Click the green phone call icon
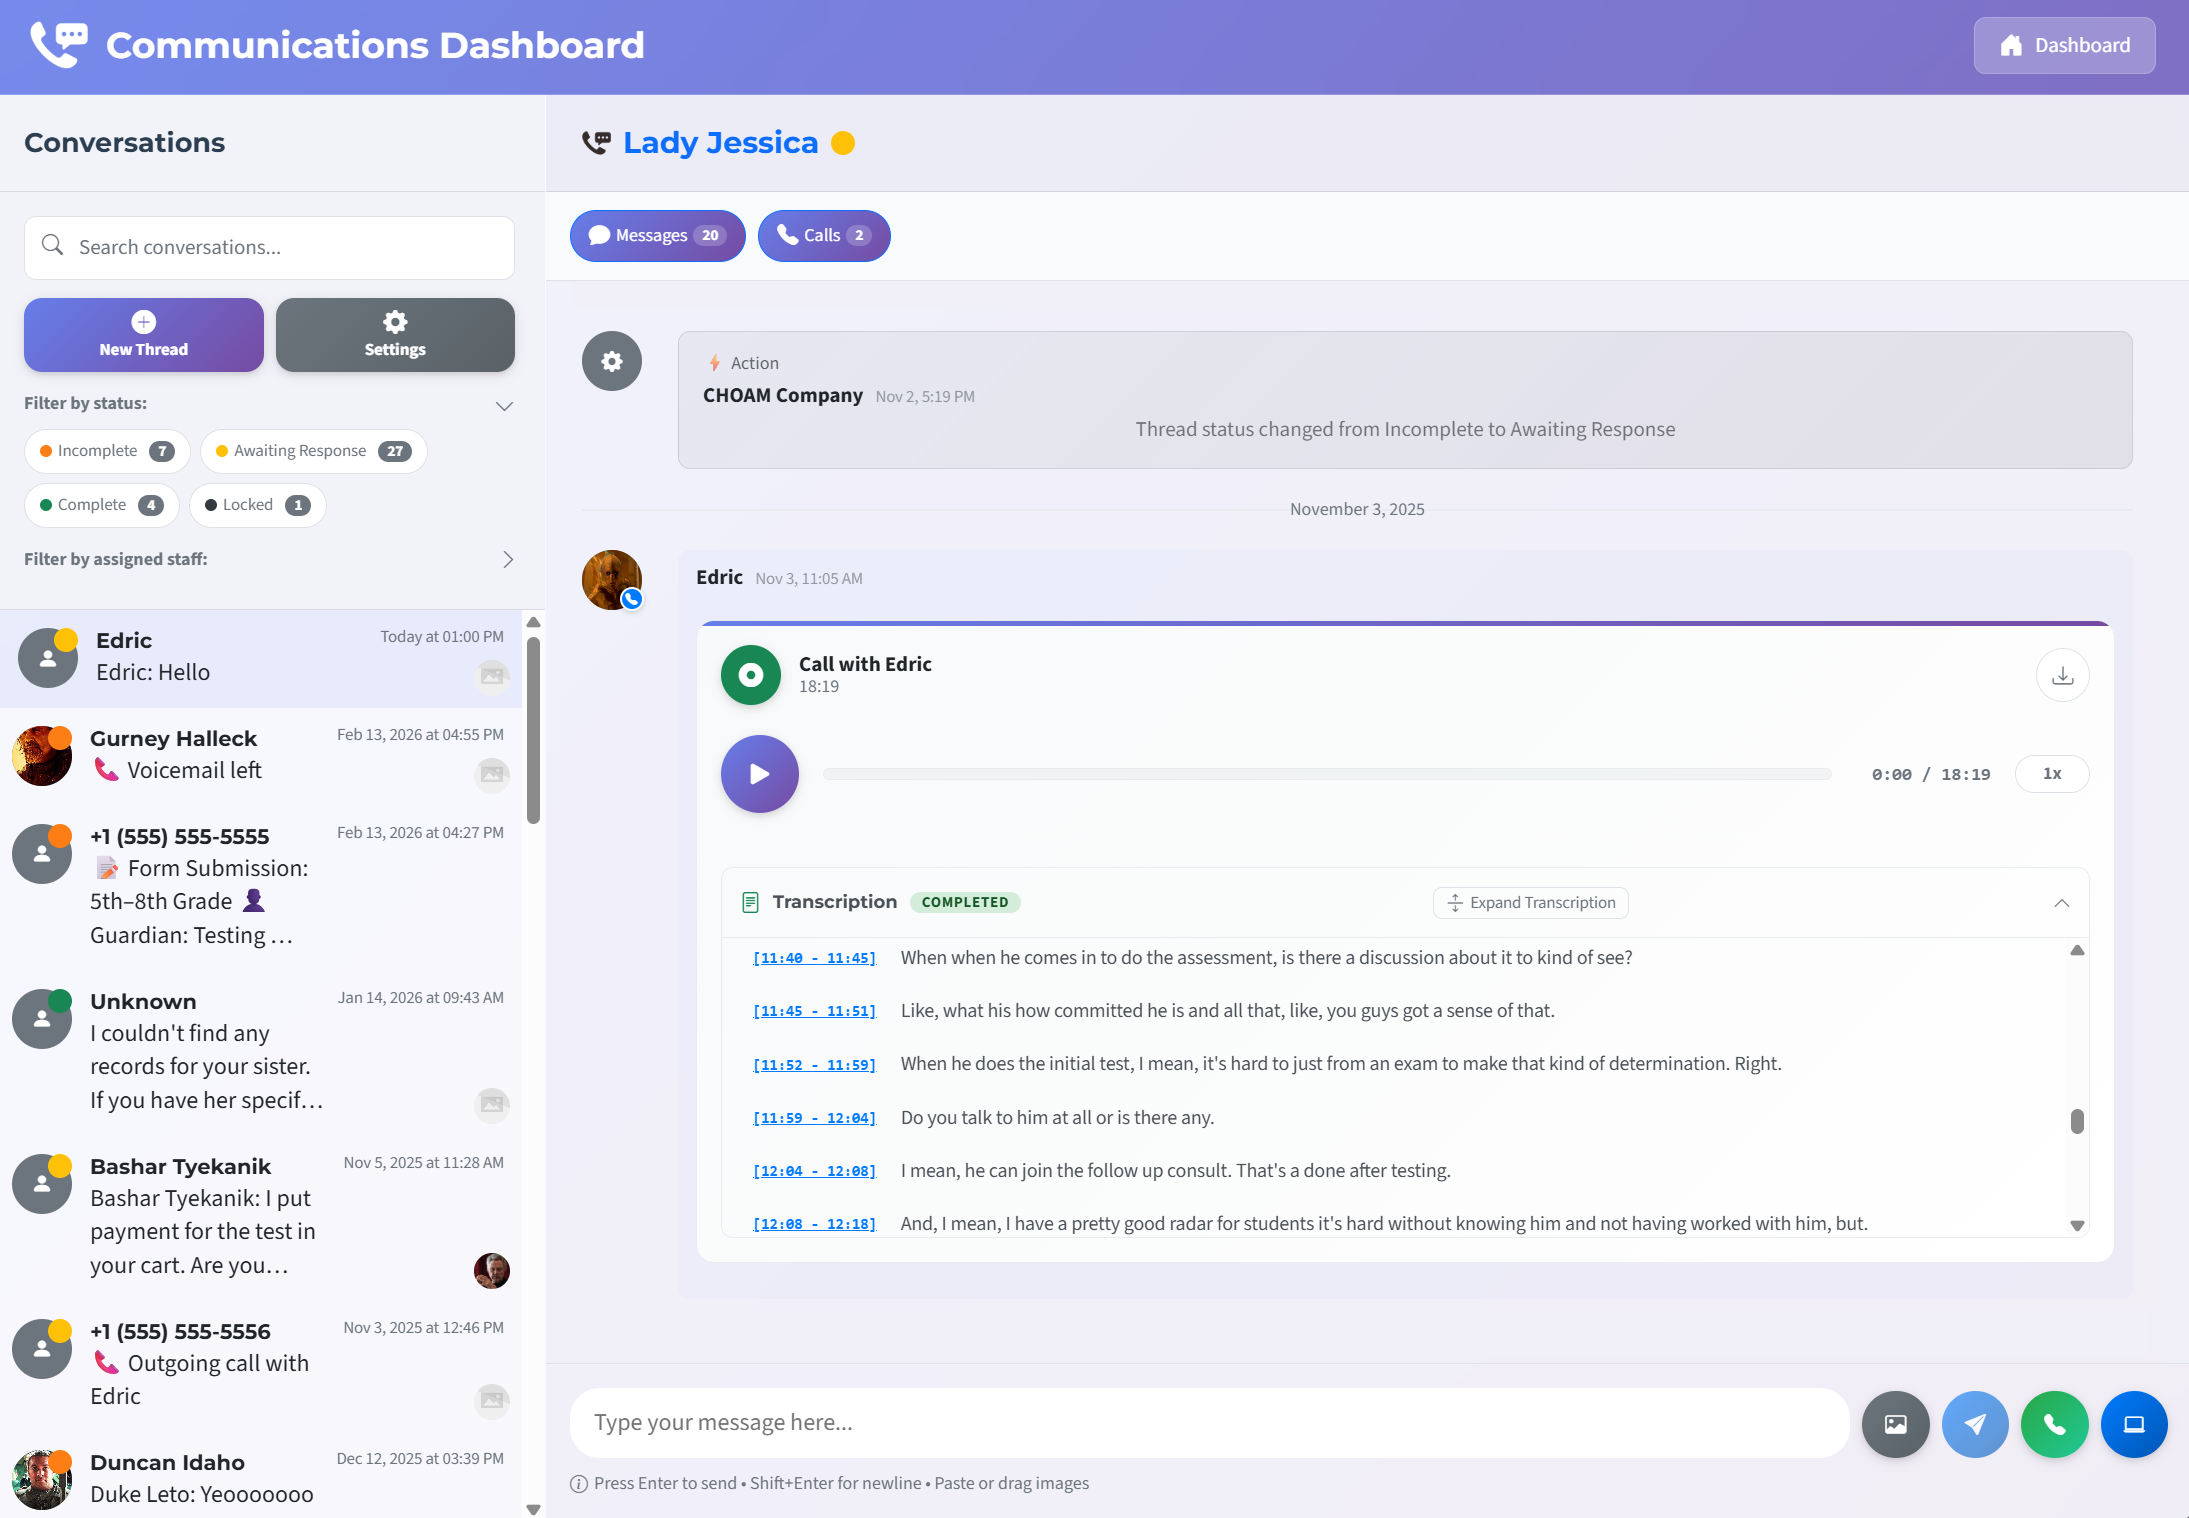Image resolution: width=2189 pixels, height=1518 pixels. pyautogui.click(x=2055, y=1424)
